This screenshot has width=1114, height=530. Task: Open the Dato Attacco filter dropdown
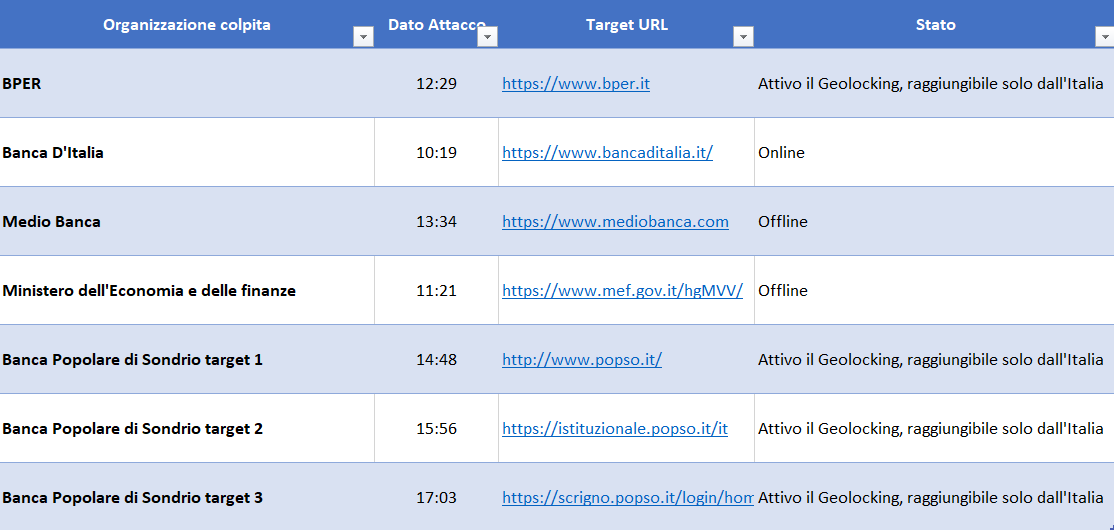click(x=487, y=37)
